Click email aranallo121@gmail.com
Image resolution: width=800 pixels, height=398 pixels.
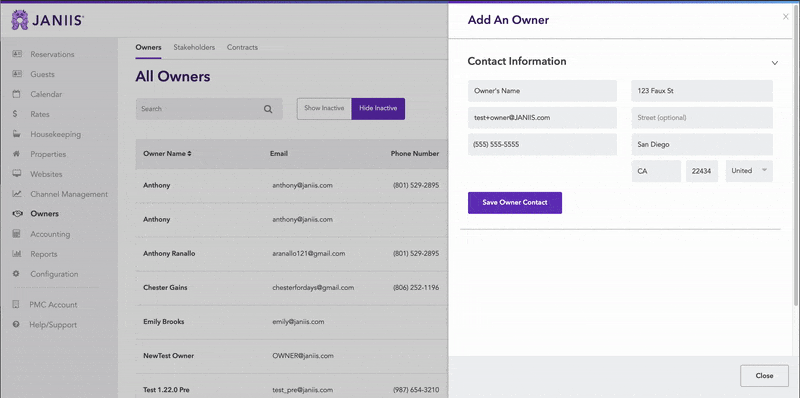(309, 254)
